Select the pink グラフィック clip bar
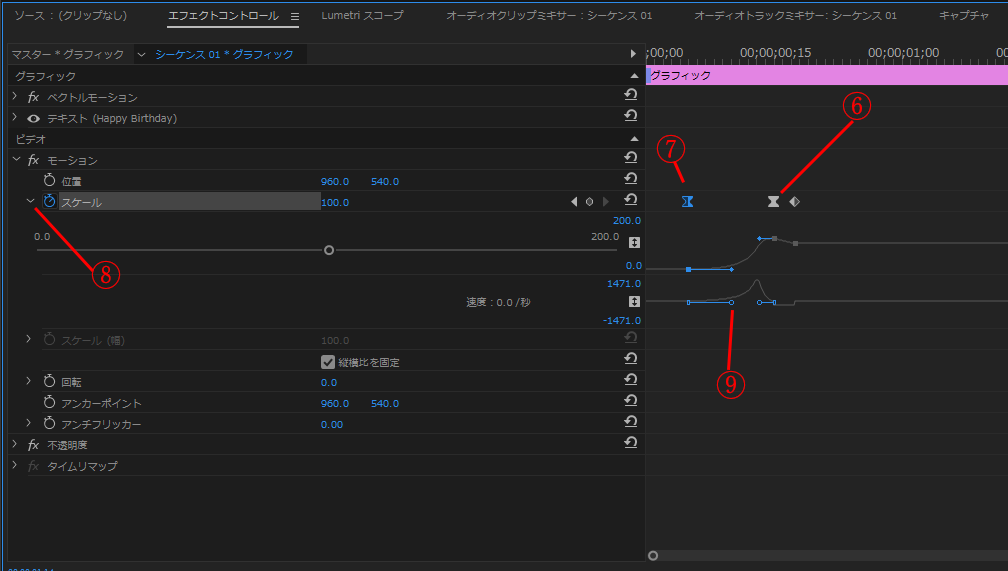 point(827,75)
